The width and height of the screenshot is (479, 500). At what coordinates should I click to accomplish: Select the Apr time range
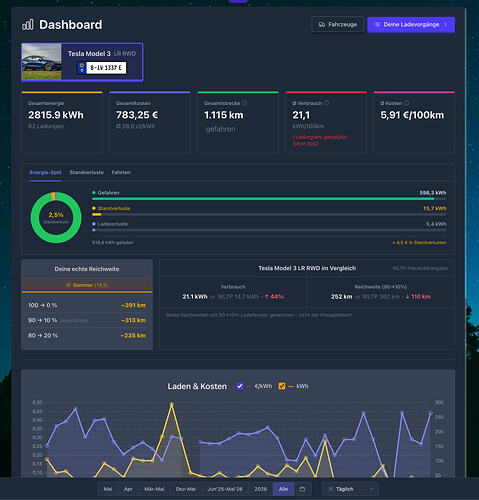pos(128,489)
